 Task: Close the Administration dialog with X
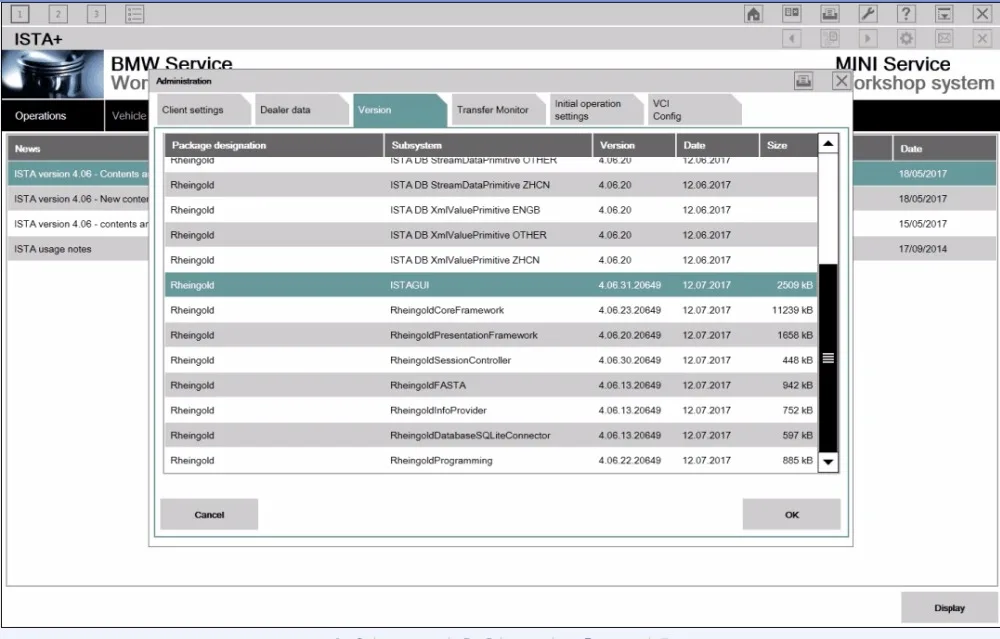point(841,81)
